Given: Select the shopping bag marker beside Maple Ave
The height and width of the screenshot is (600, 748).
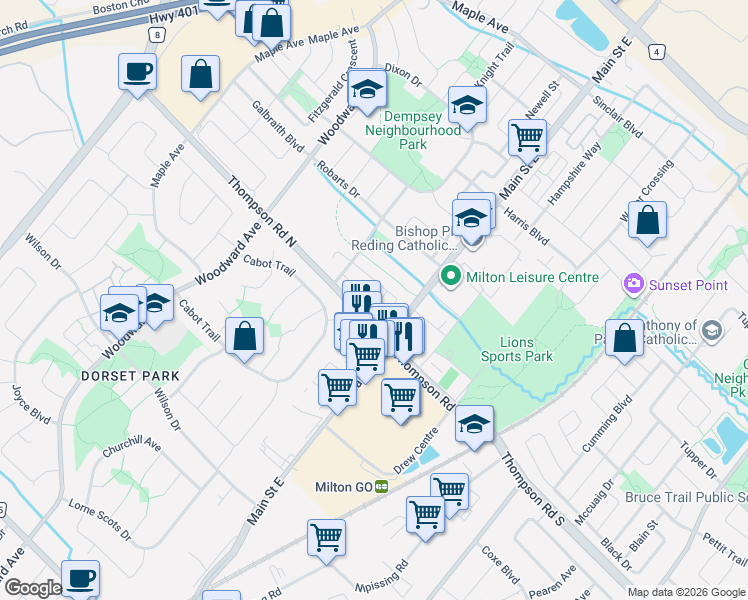Looking at the screenshot, I should (x=200, y=77).
